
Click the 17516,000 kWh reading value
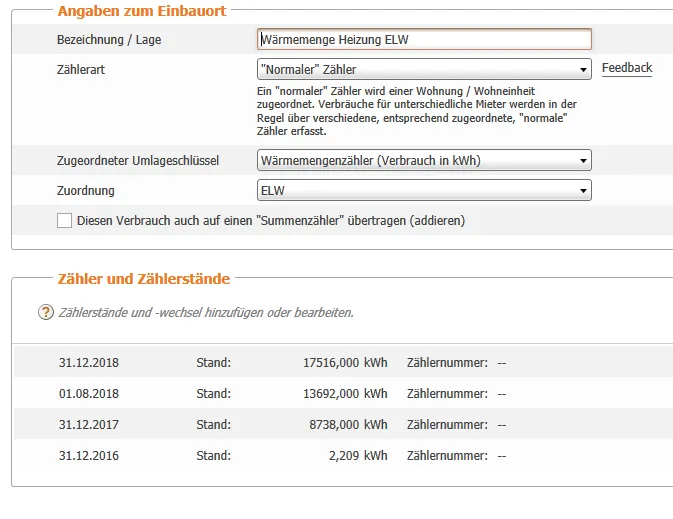343,363
